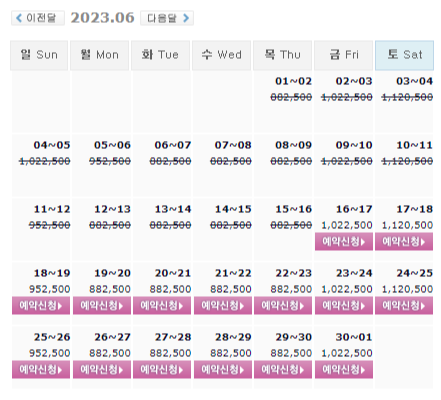Image resolution: width=441 pixels, height=400 pixels.
Task: Click the 2023.06 month heading
Action: pyautogui.click(x=102, y=18)
